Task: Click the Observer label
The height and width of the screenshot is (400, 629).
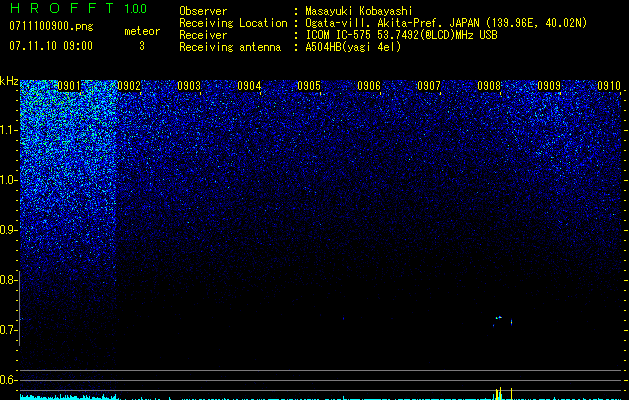Action: point(203,12)
